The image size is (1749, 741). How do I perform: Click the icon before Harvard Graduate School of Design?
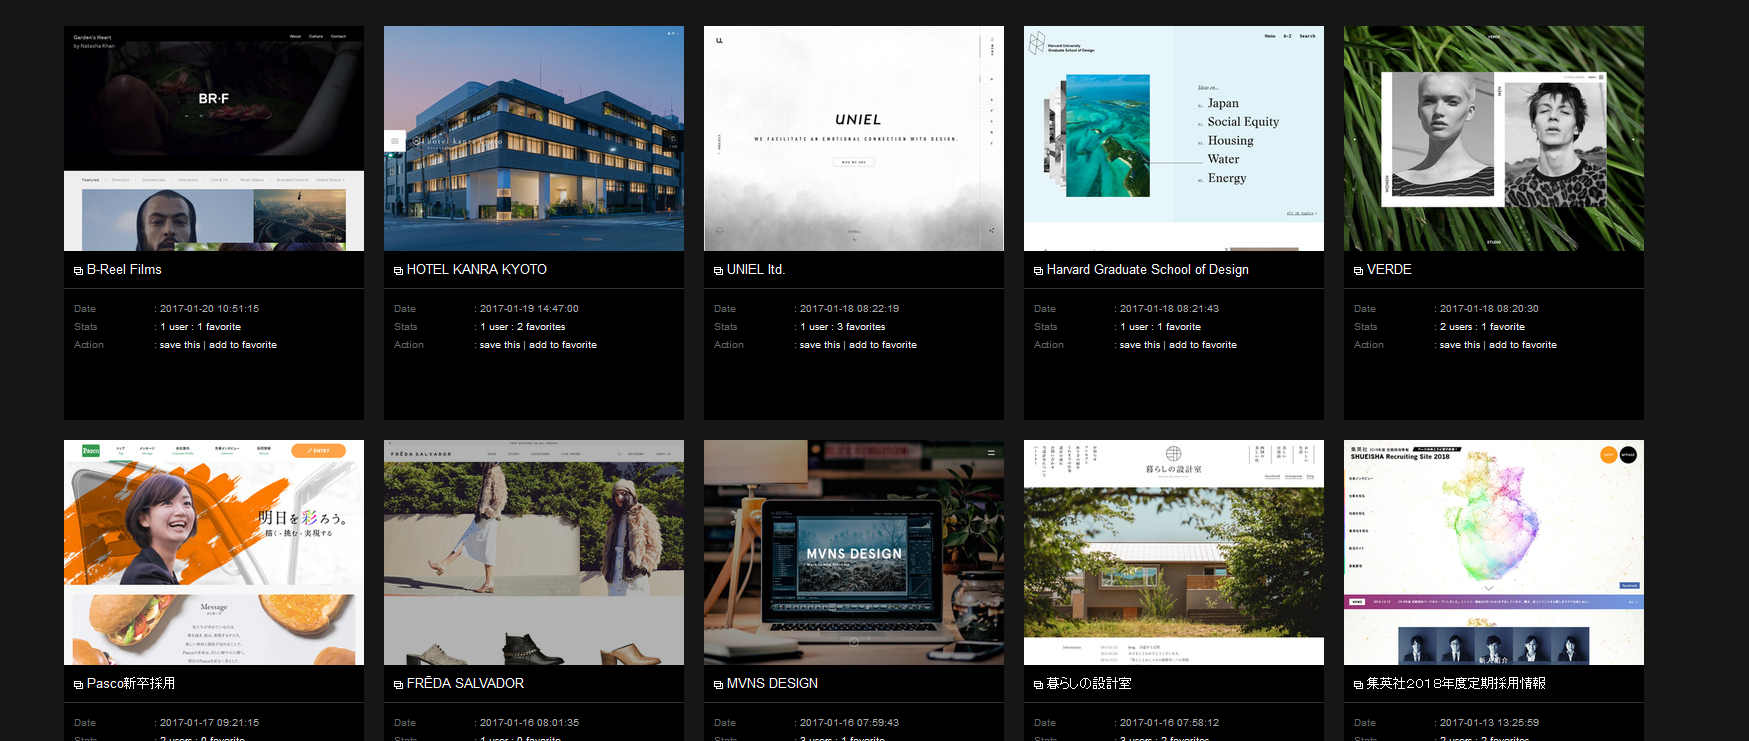pos(1038,271)
